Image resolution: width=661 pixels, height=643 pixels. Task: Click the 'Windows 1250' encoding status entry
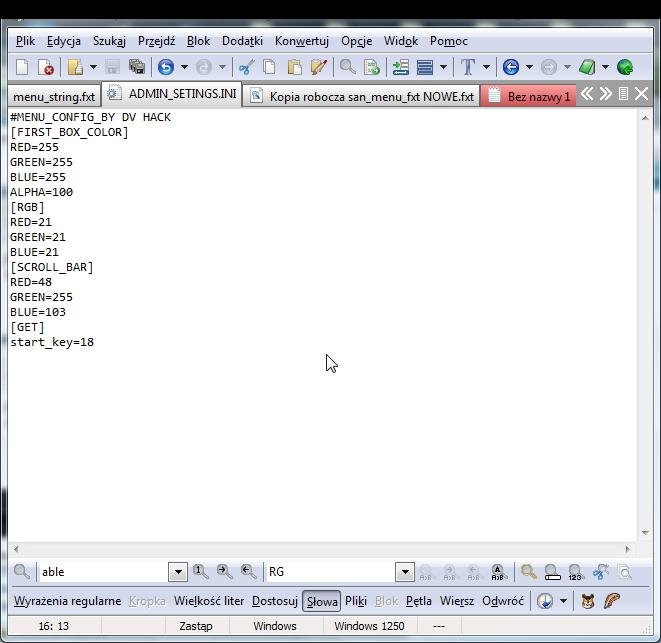(369, 626)
